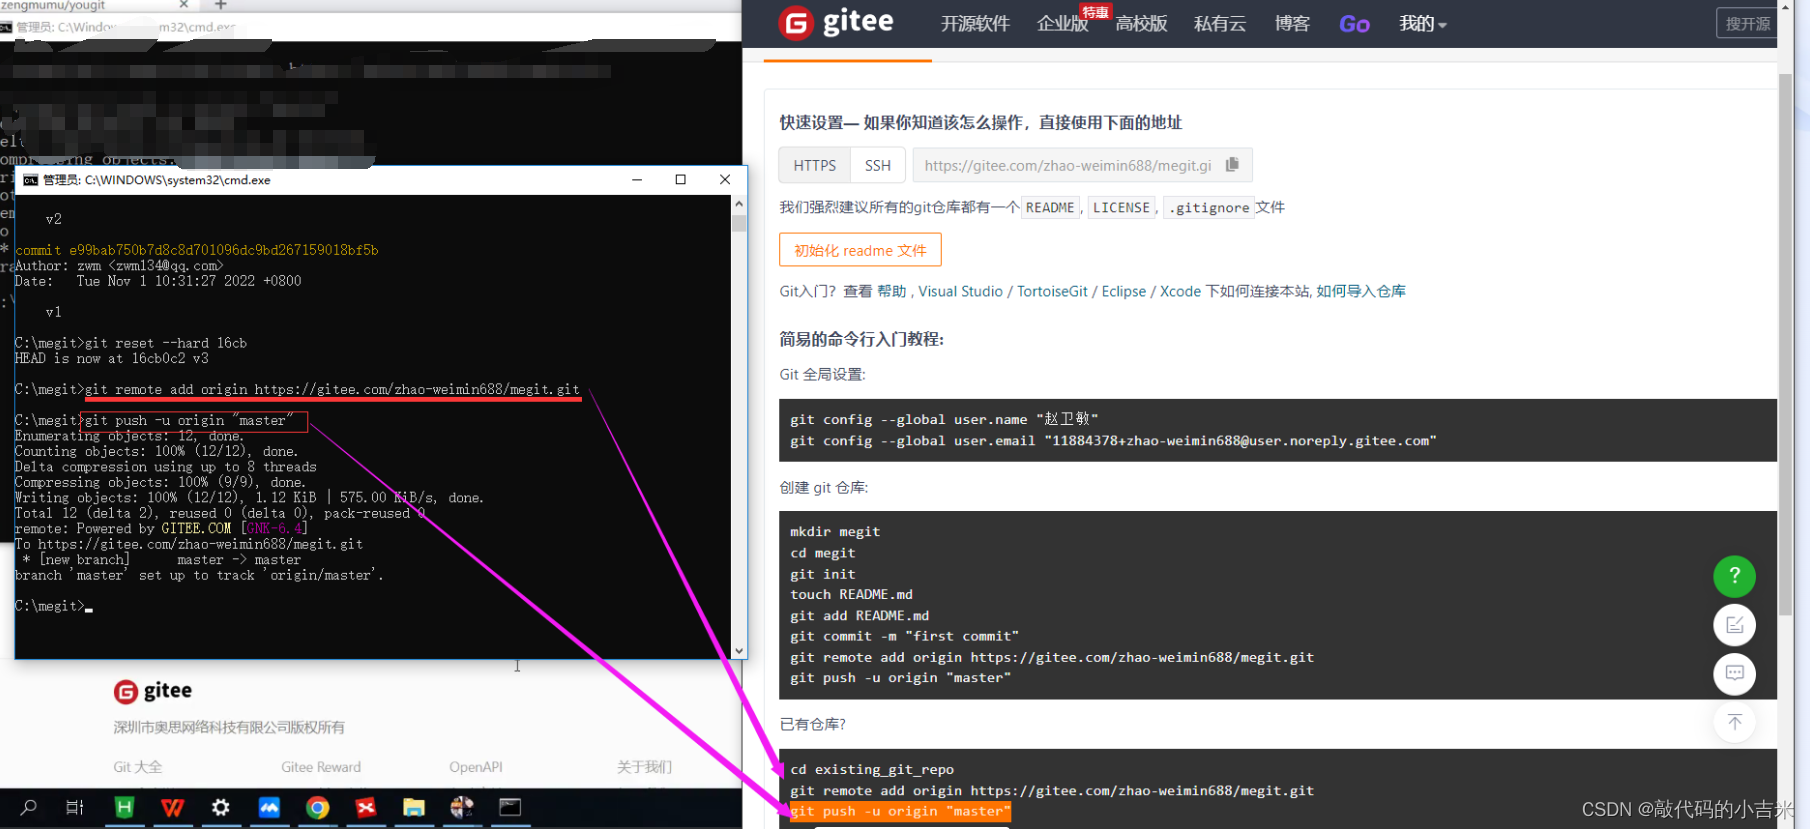The width and height of the screenshot is (1810, 829).
Task: Open the 开源软件 menu item
Action: click(975, 23)
